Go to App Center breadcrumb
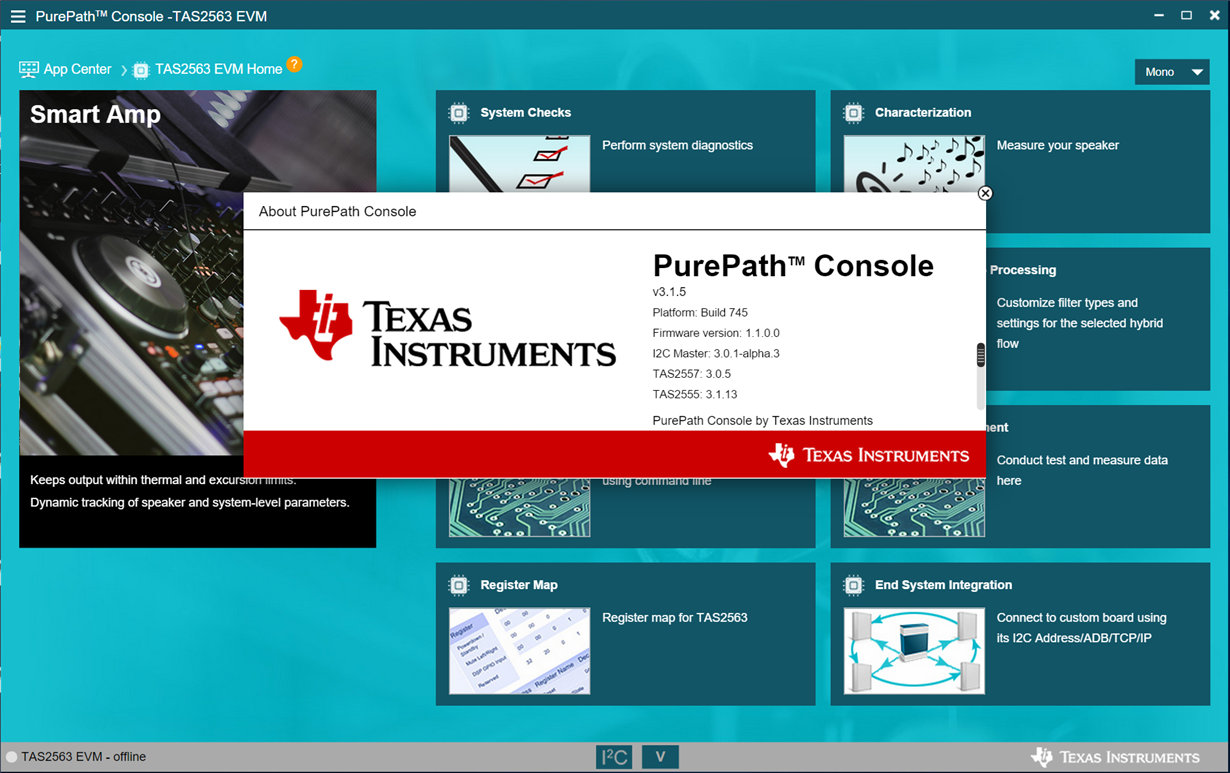Viewport: 1230px width, 773px height. click(x=77, y=69)
